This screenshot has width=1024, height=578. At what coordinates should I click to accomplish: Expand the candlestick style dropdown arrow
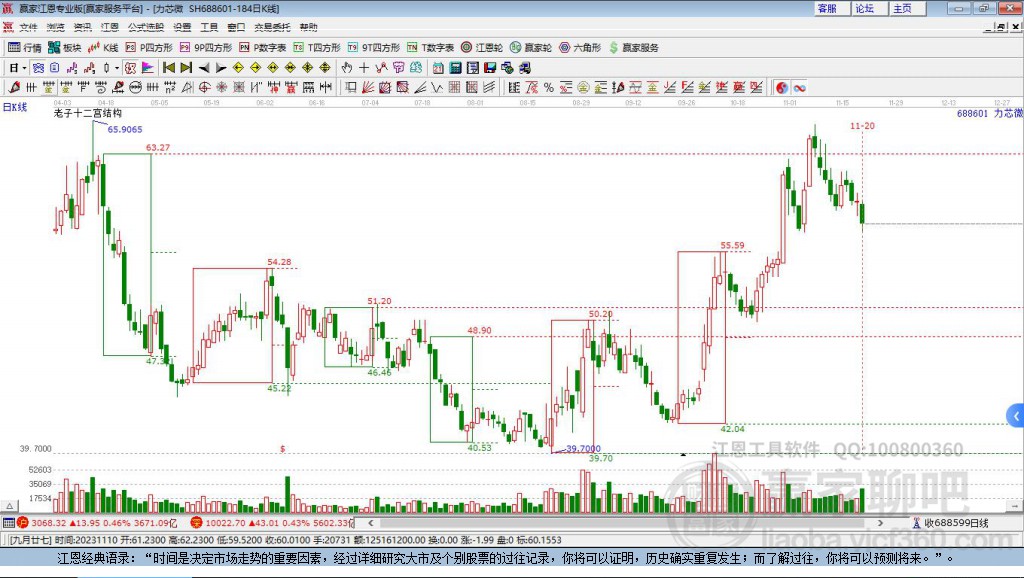click(x=117, y=67)
